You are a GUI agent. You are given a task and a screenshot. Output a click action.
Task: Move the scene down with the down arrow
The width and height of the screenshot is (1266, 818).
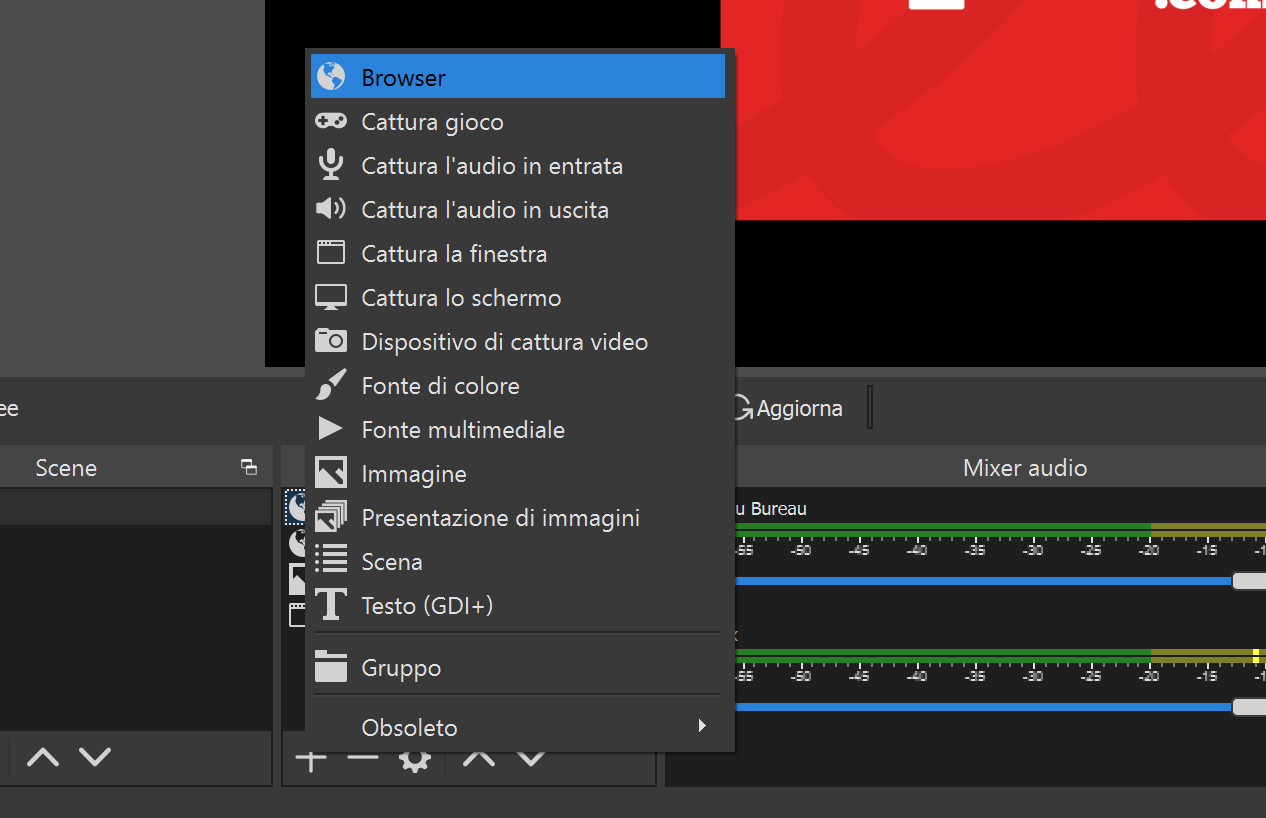pyautogui.click(x=95, y=757)
